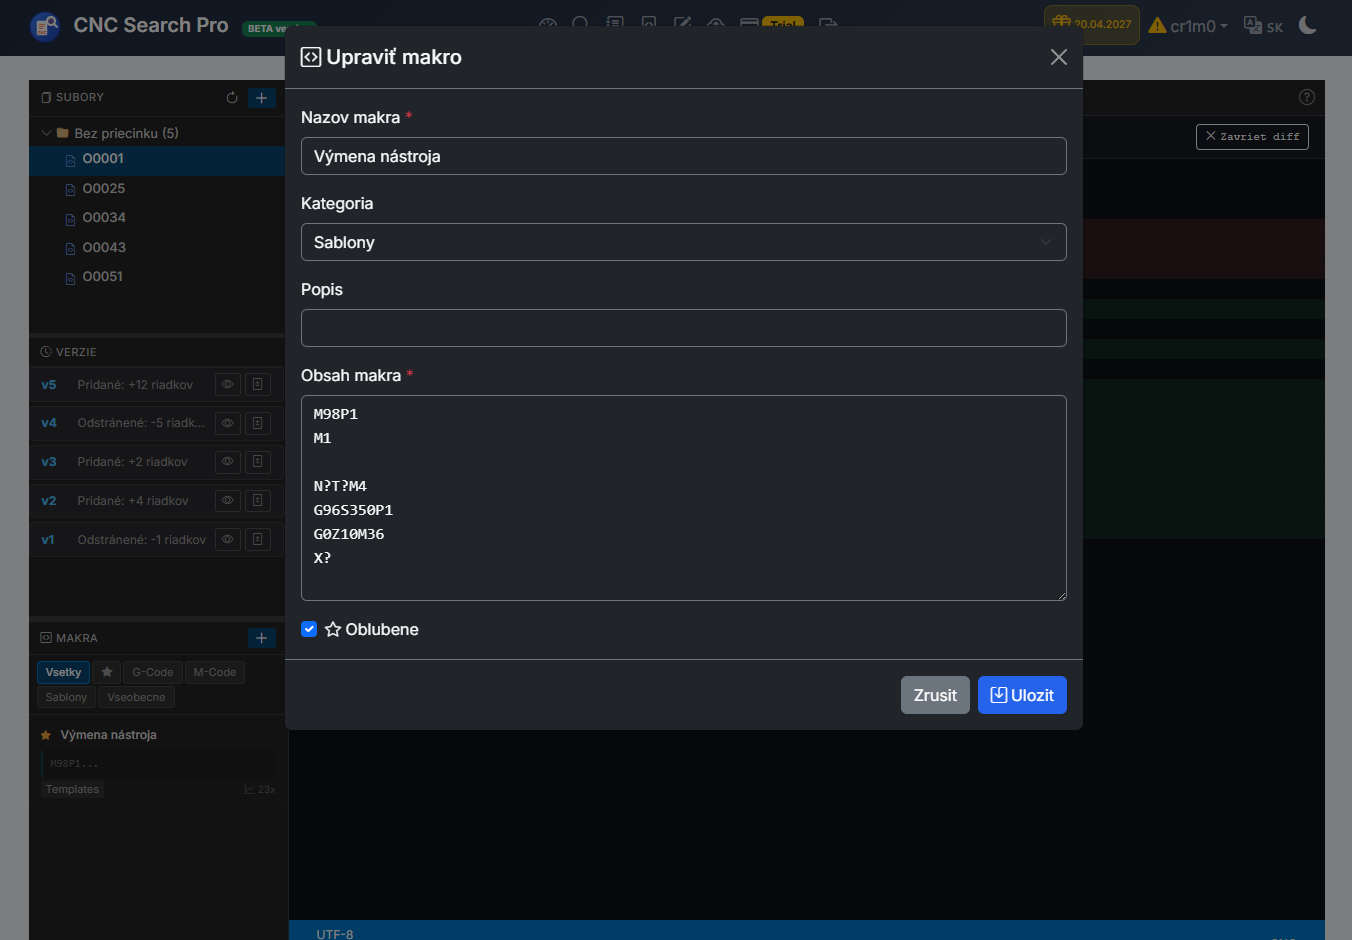This screenshot has width=1352, height=940.
Task: Filter macros by favorites star icon
Action: click(x=107, y=672)
